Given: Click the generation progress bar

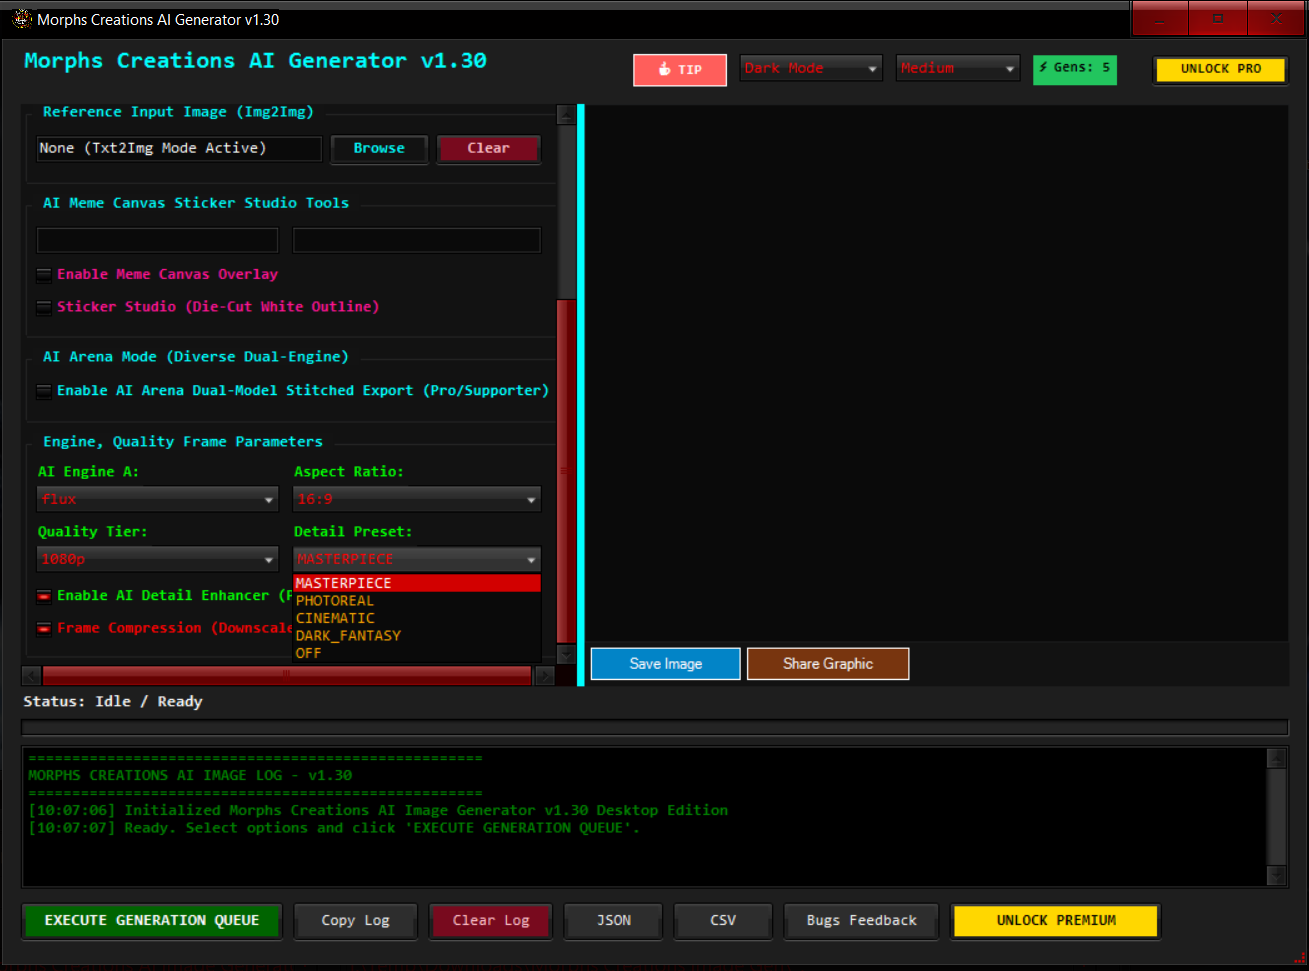Looking at the screenshot, I should pos(655,728).
